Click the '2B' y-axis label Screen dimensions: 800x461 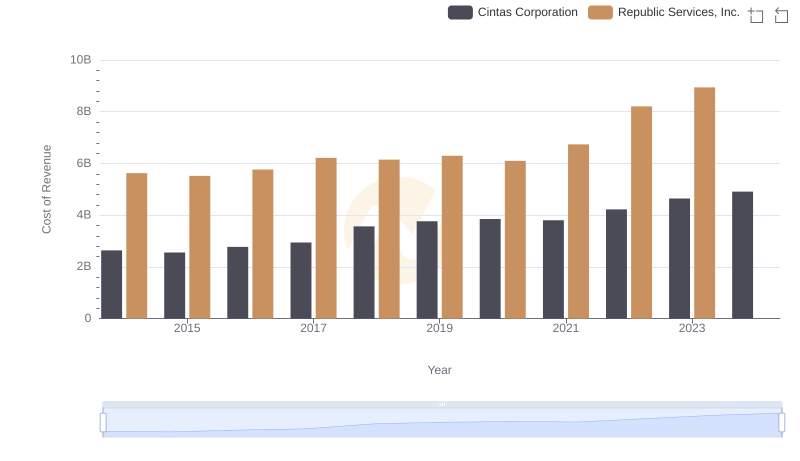(84, 266)
